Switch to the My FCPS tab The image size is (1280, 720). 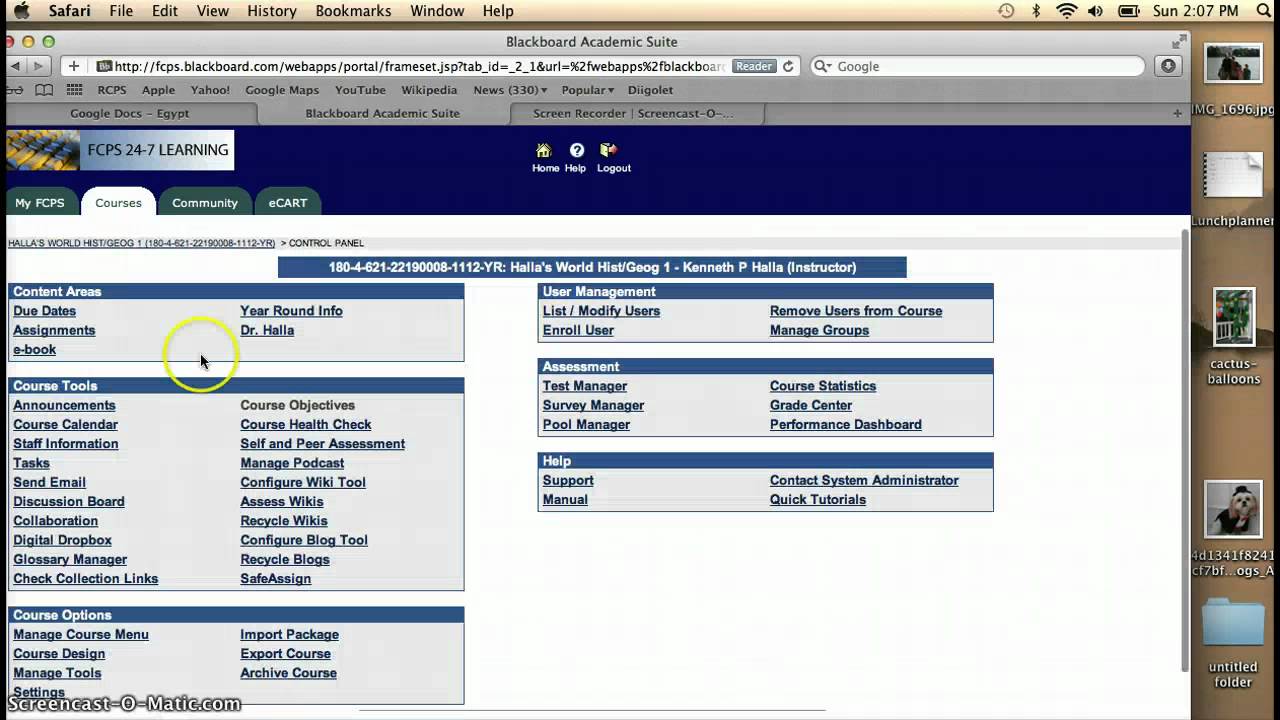coord(40,202)
